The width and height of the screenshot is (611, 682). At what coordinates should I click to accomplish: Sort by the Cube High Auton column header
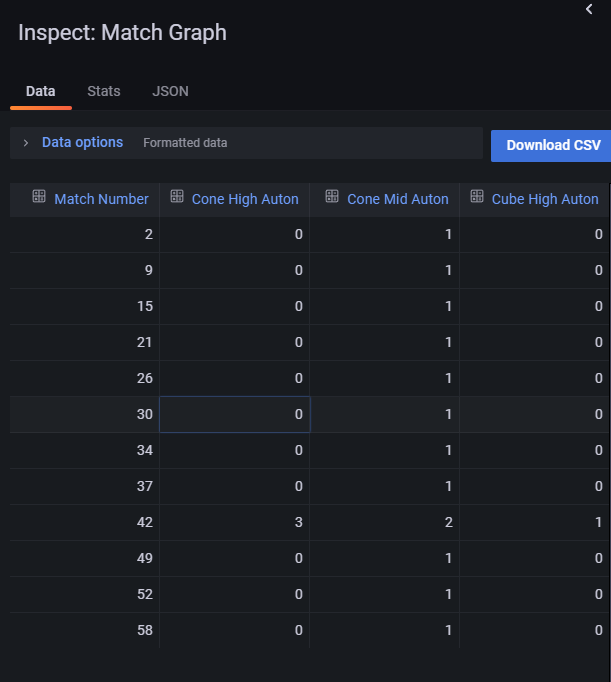(545, 199)
